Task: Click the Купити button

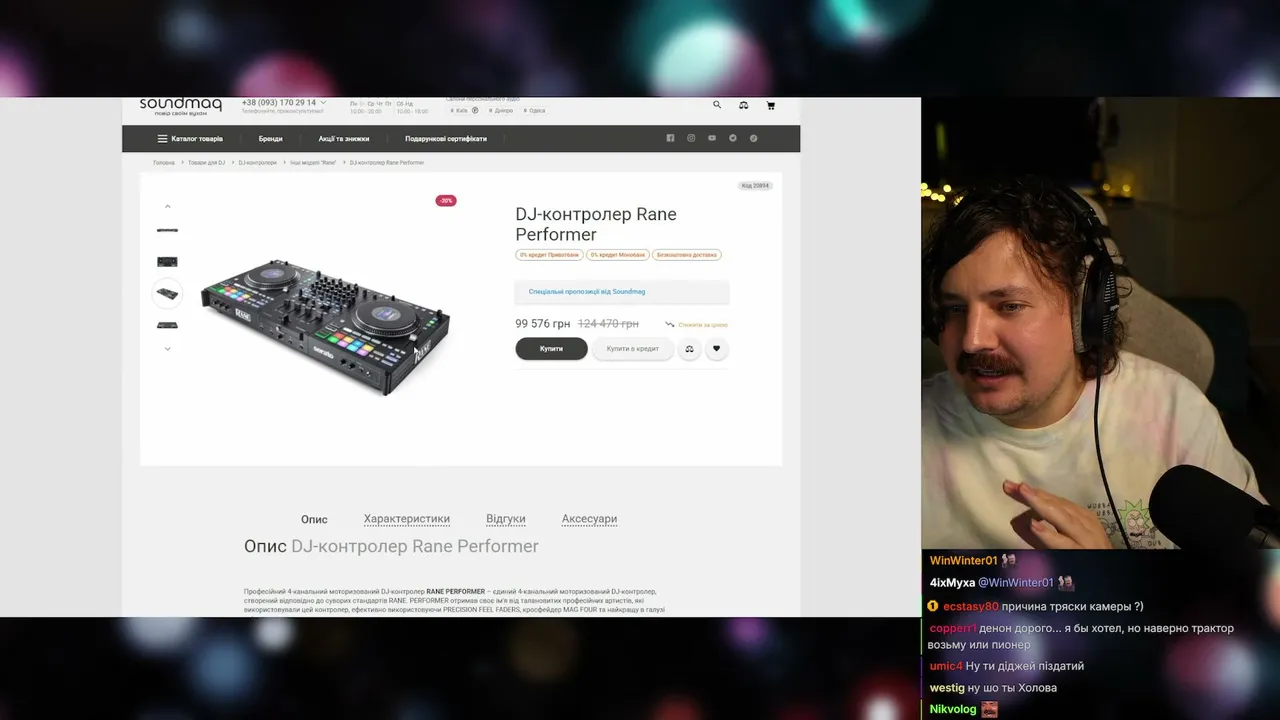Action: [551, 349]
